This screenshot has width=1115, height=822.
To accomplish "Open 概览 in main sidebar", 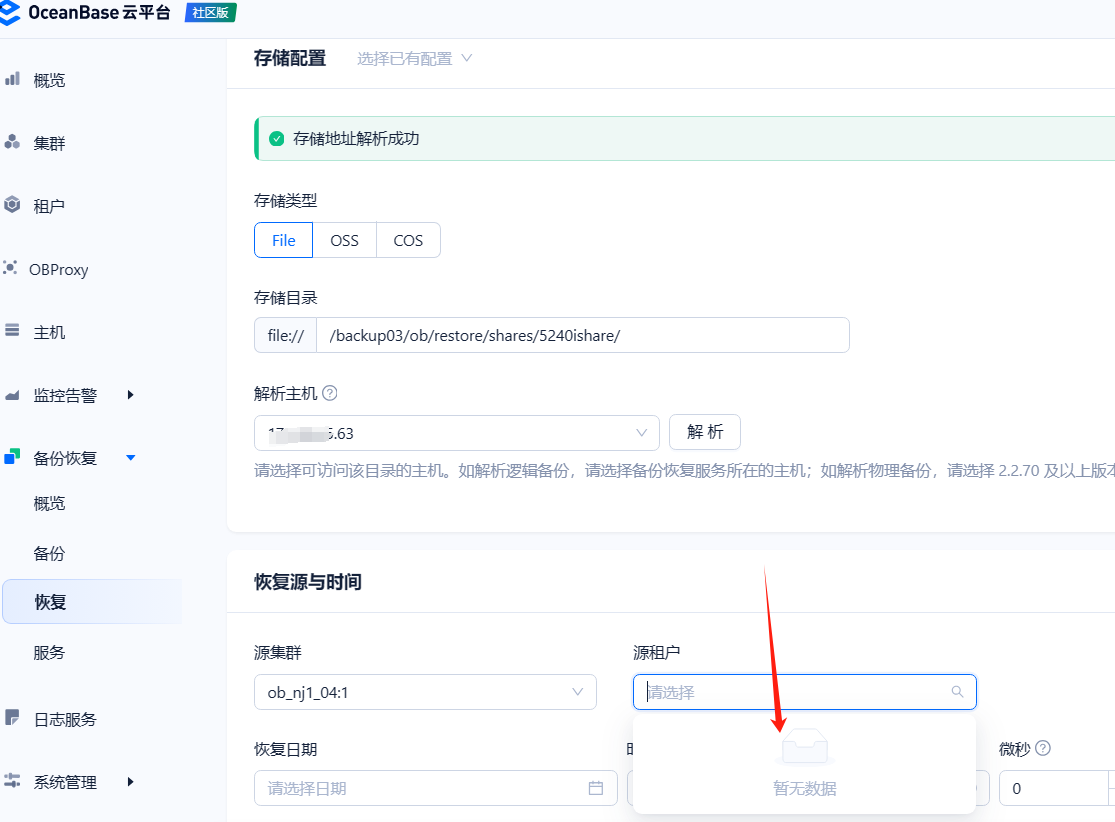I will coord(49,80).
